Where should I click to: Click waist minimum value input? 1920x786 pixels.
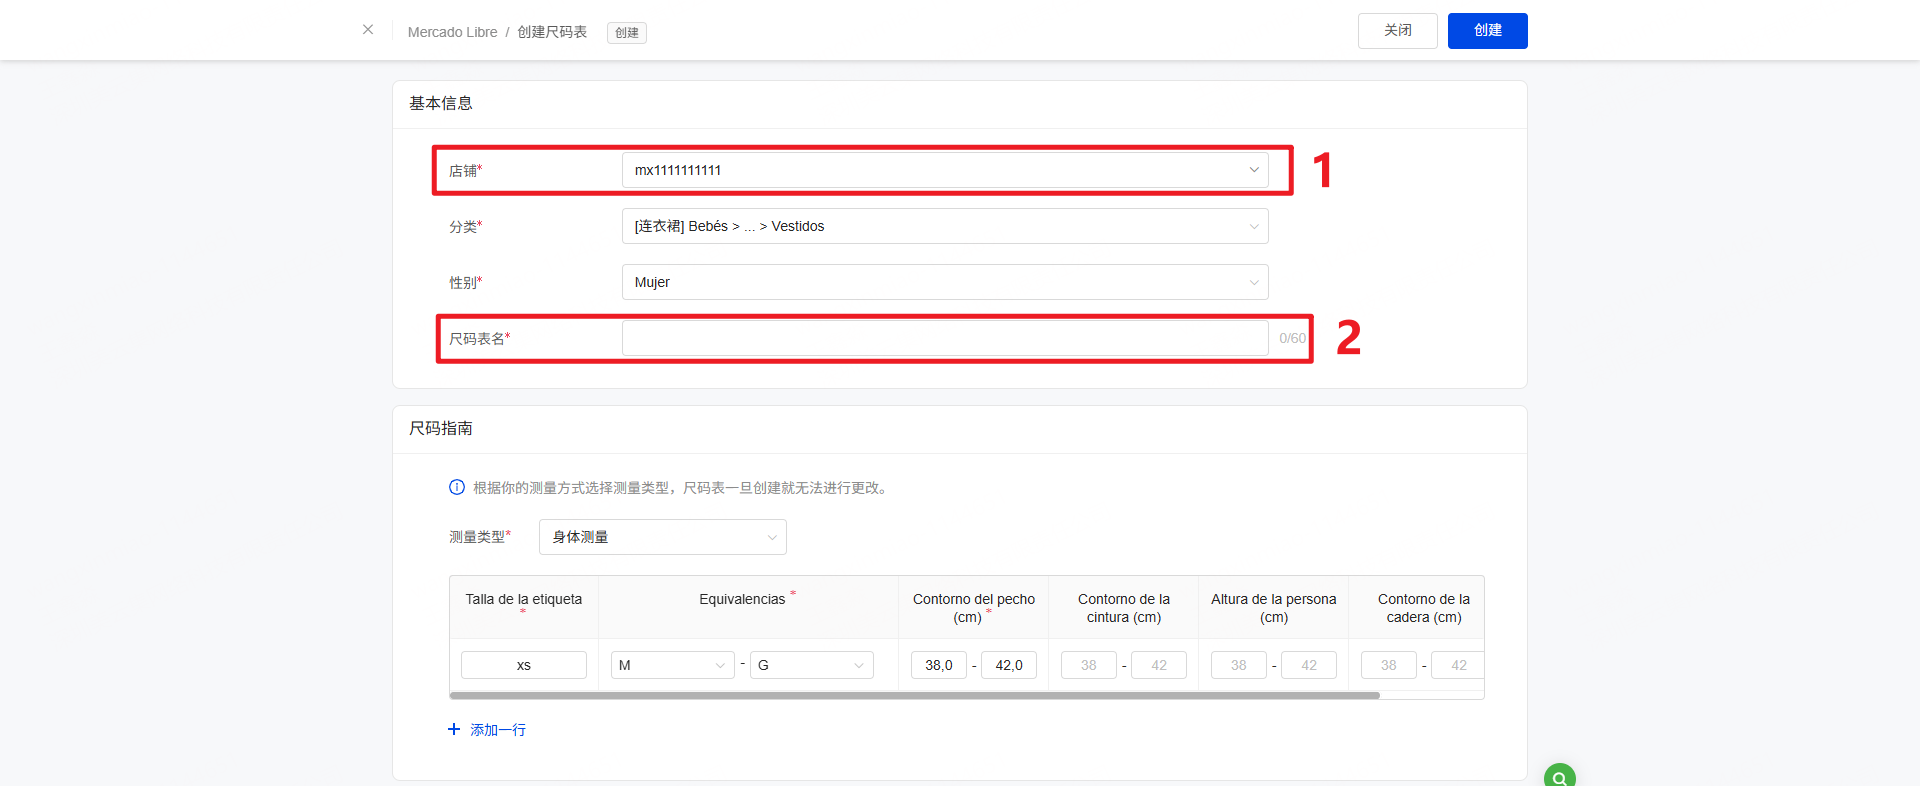(x=1088, y=665)
